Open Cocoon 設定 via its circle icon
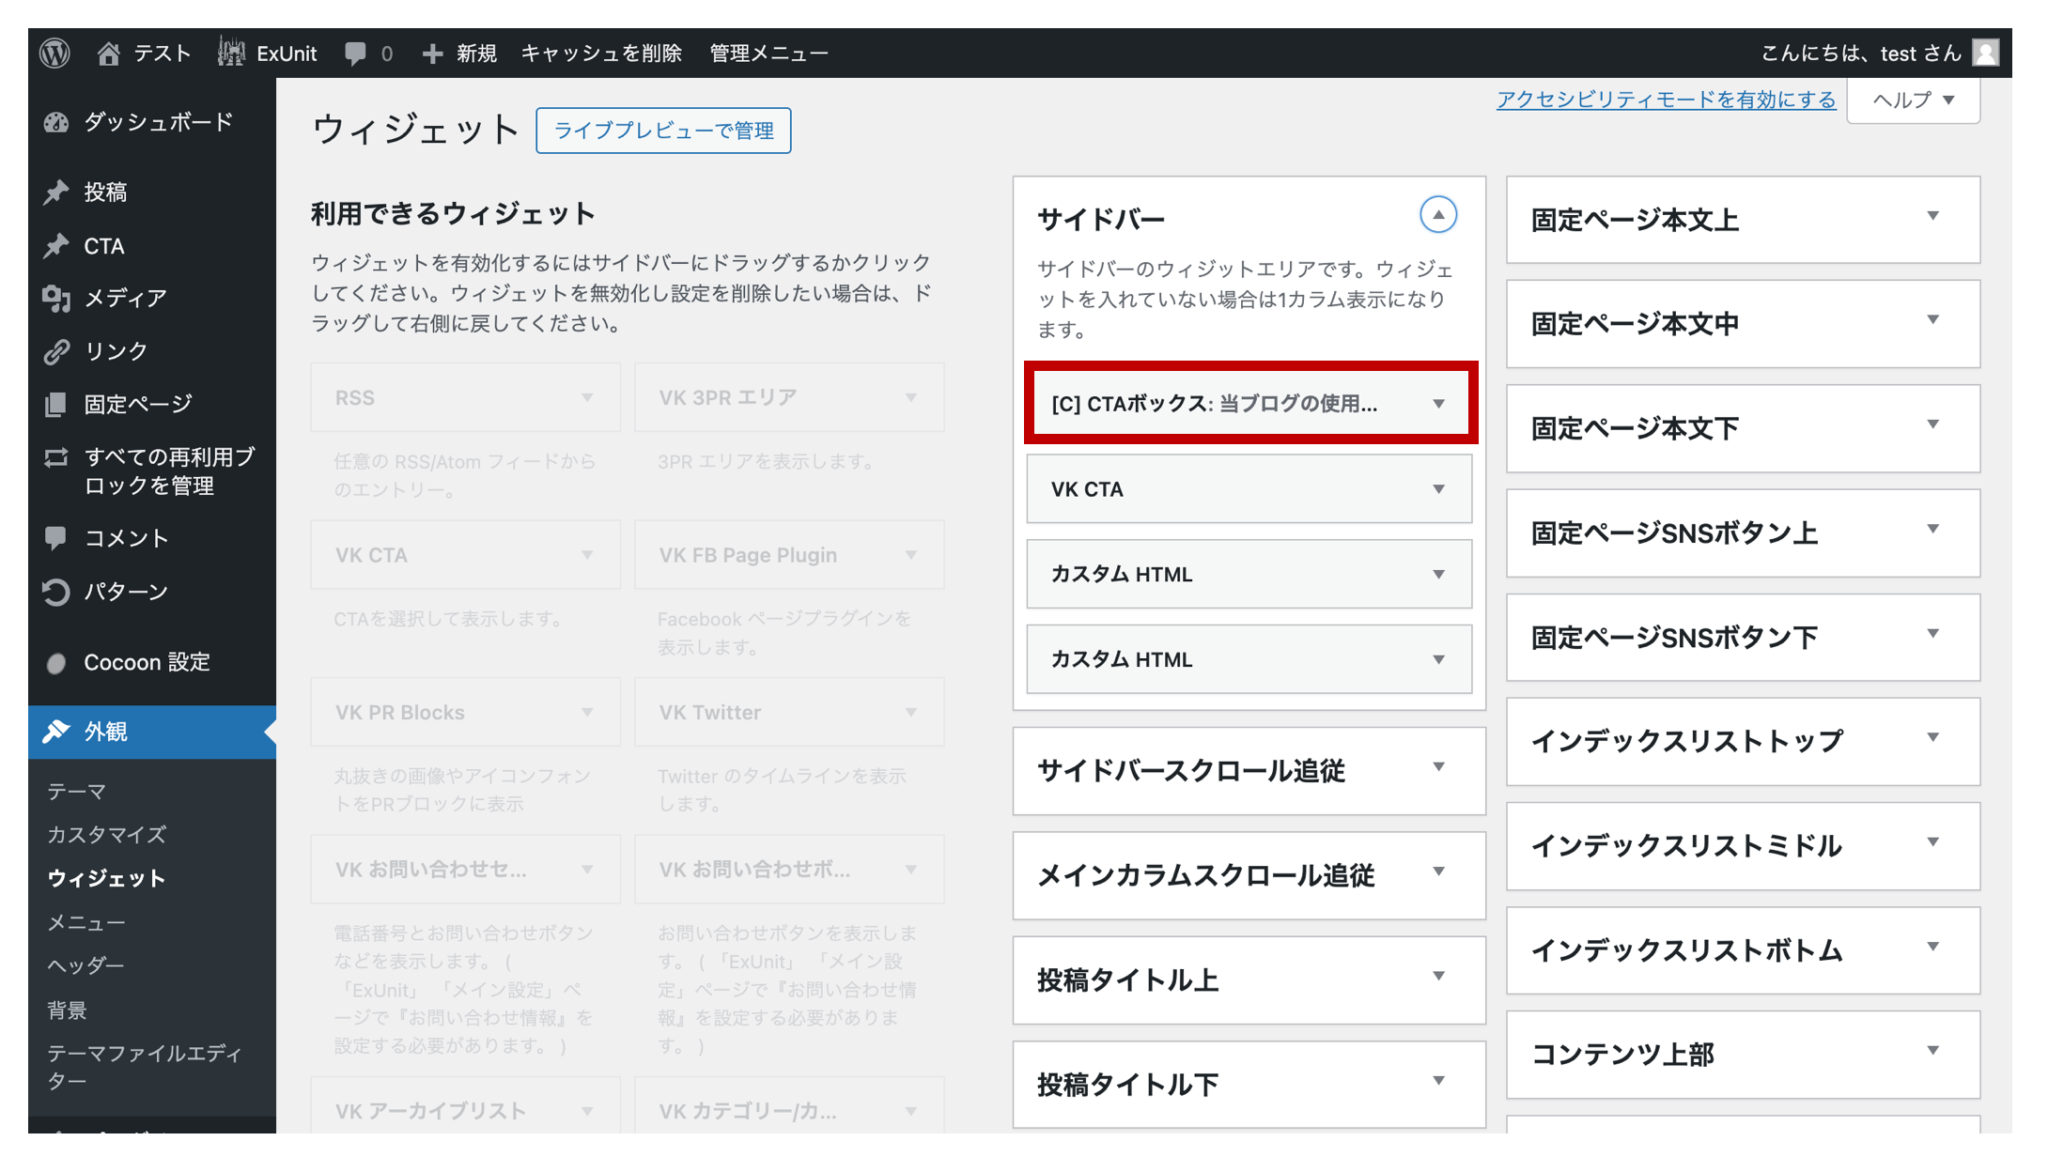Screen dimensions: 2048x1172 (x=57, y=662)
